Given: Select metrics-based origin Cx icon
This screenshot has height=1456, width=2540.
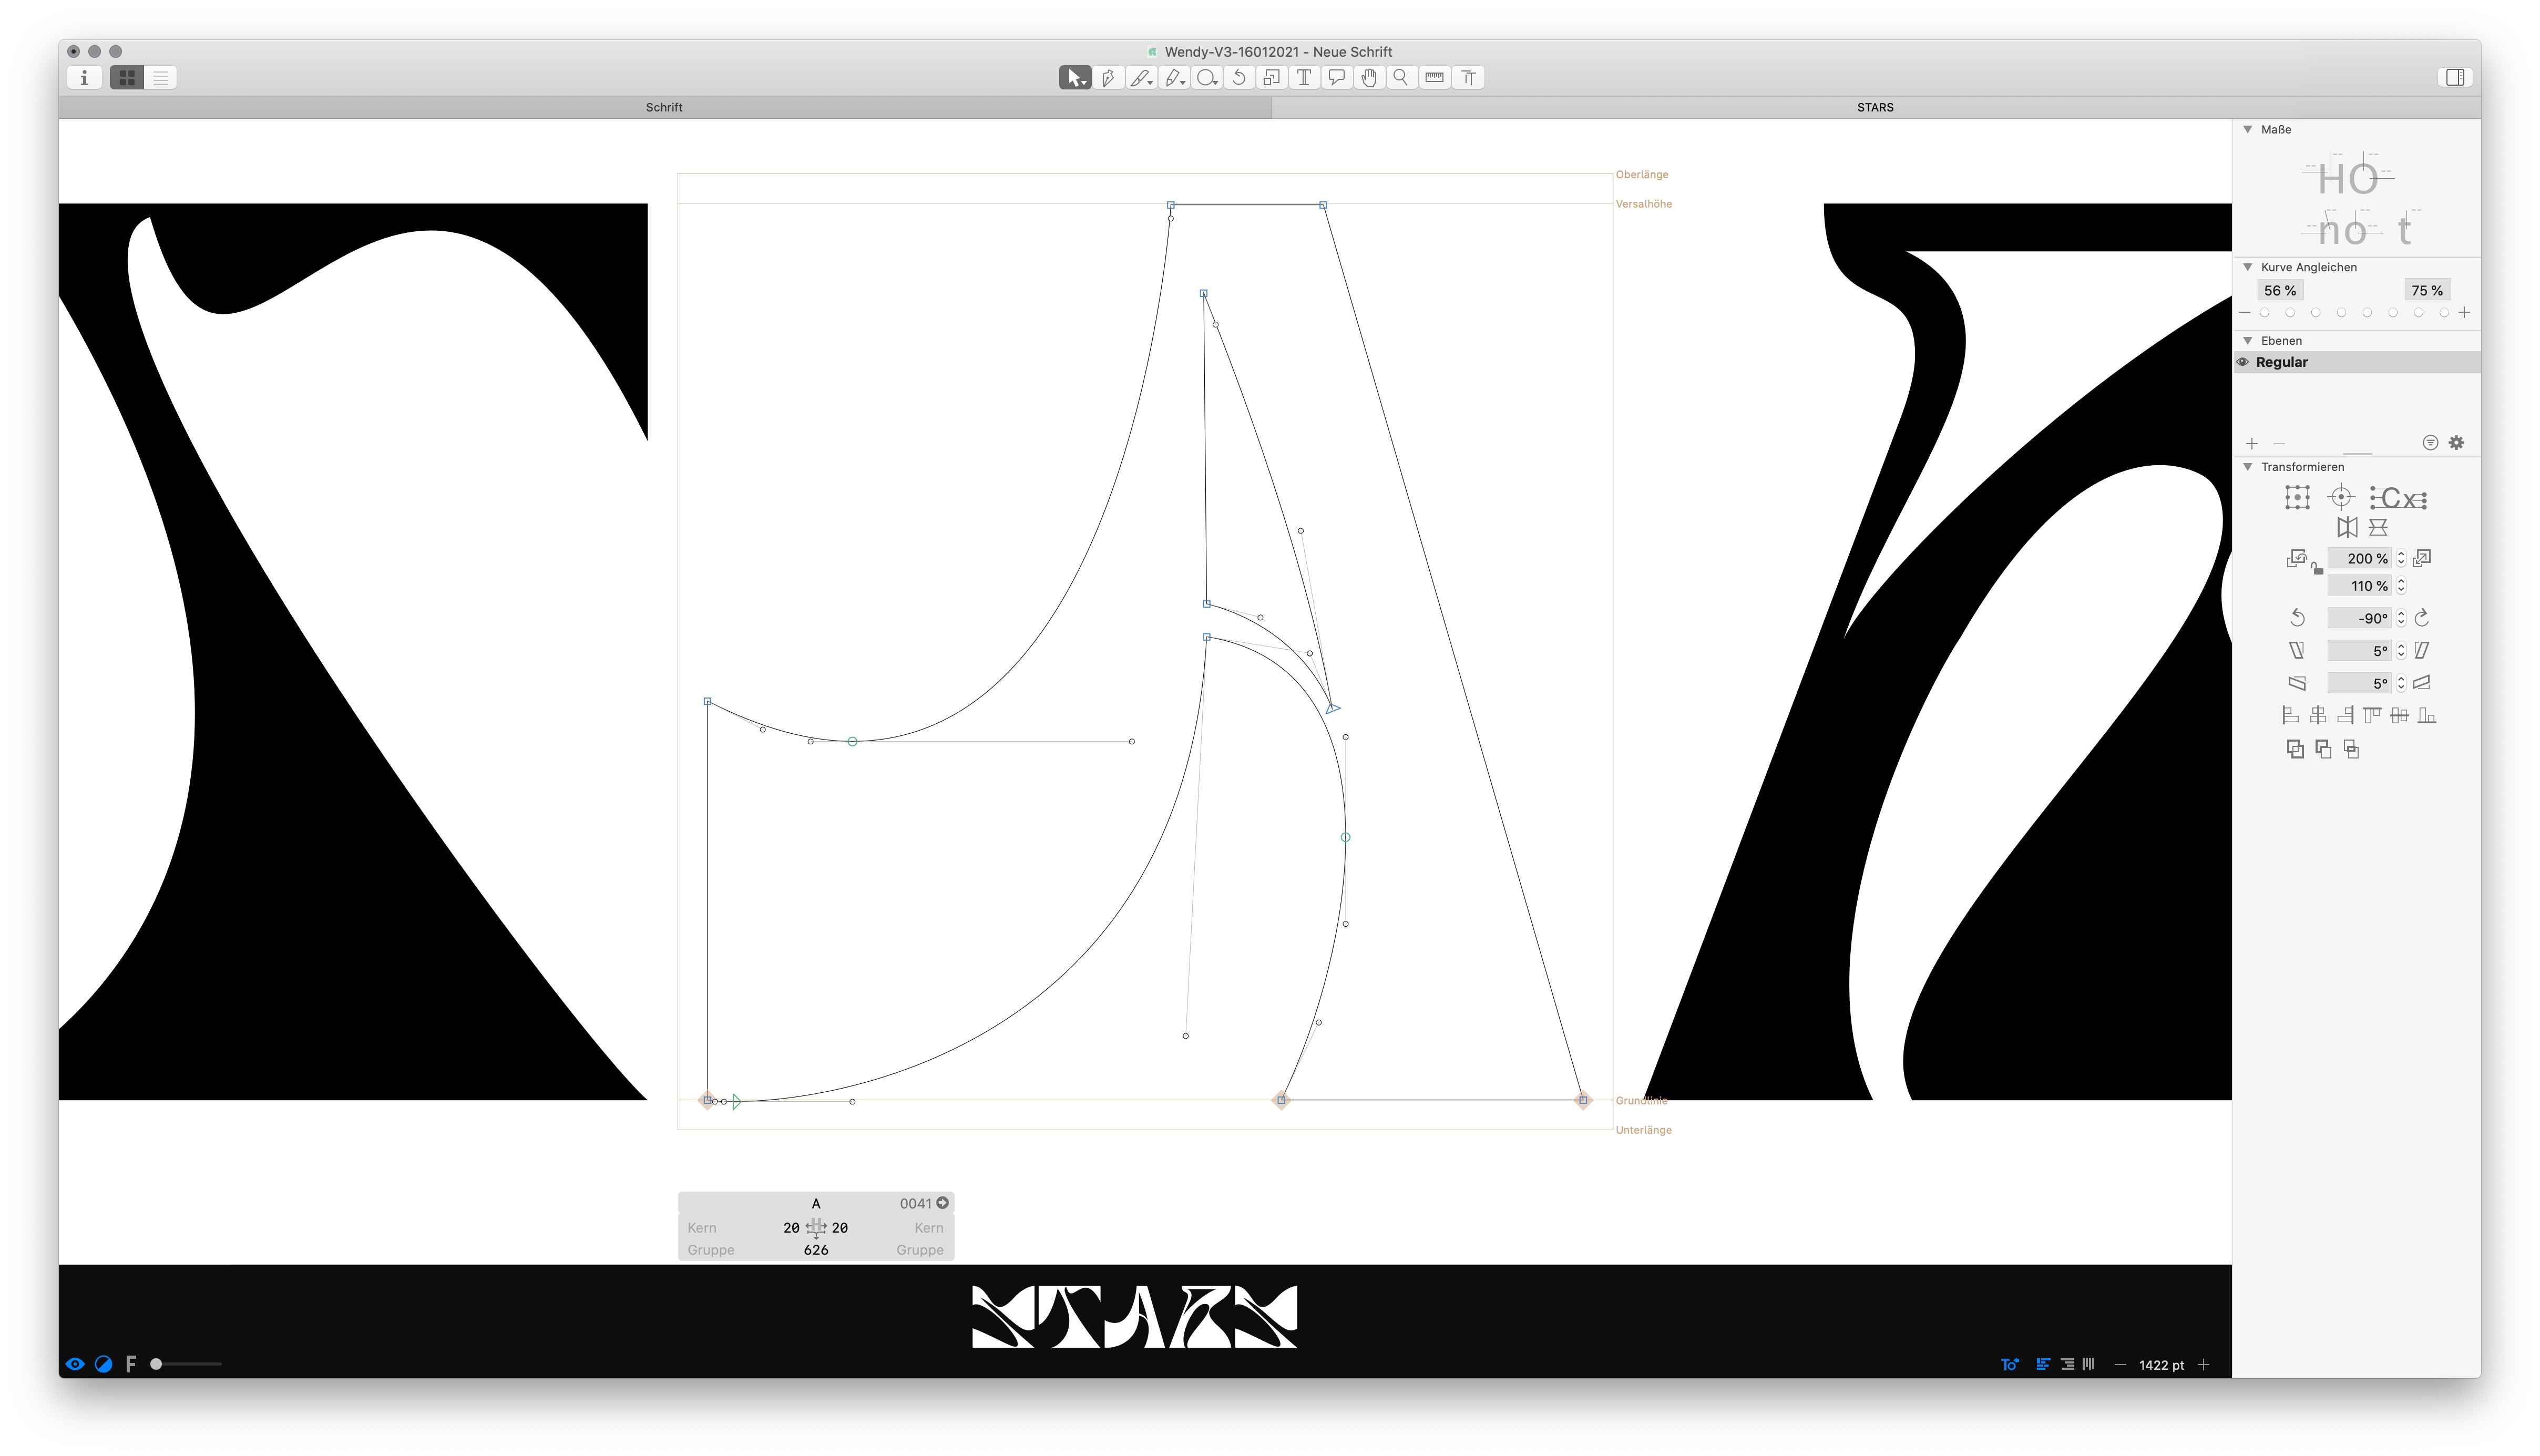Looking at the screenshot, I should [2398, 498].
